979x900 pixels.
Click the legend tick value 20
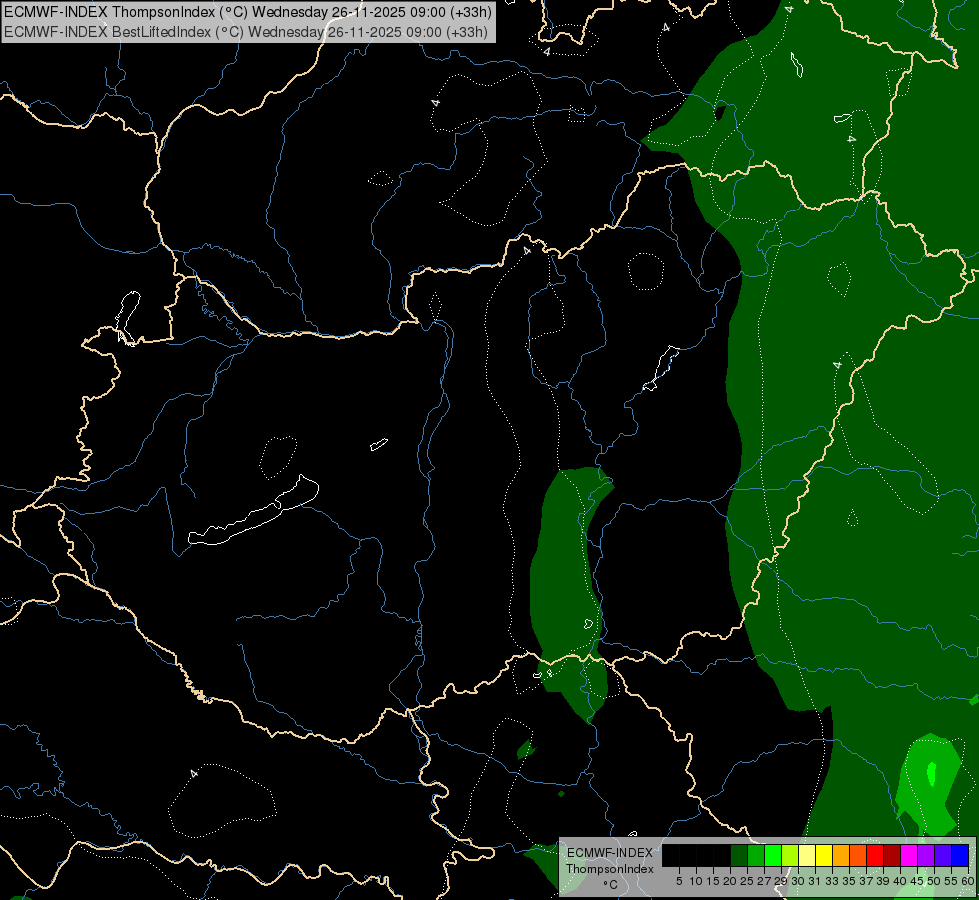tap(730, 881)
